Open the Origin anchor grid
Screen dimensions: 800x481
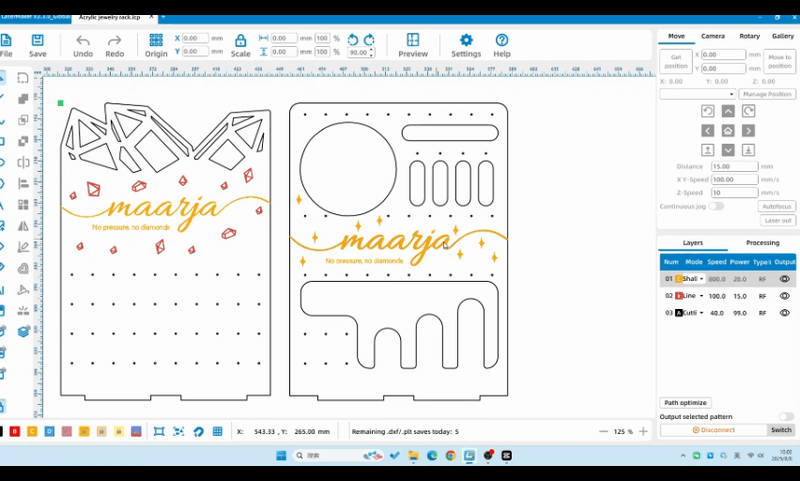tap(156, 40)
